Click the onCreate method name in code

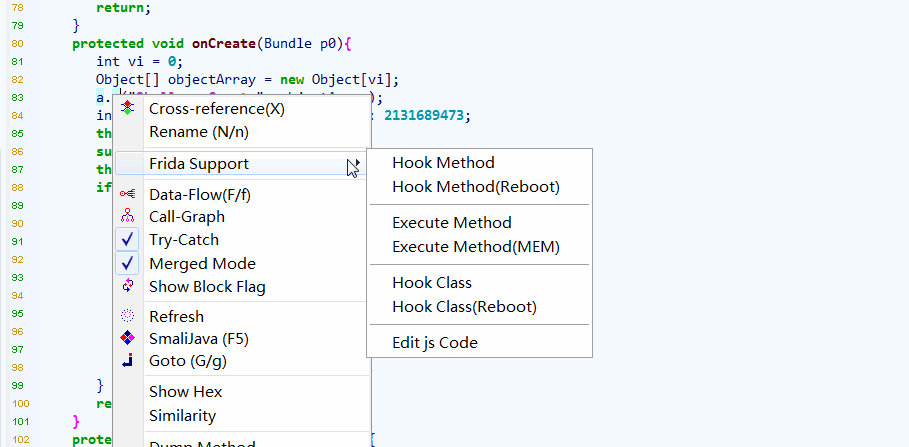(x=217, y=44)
